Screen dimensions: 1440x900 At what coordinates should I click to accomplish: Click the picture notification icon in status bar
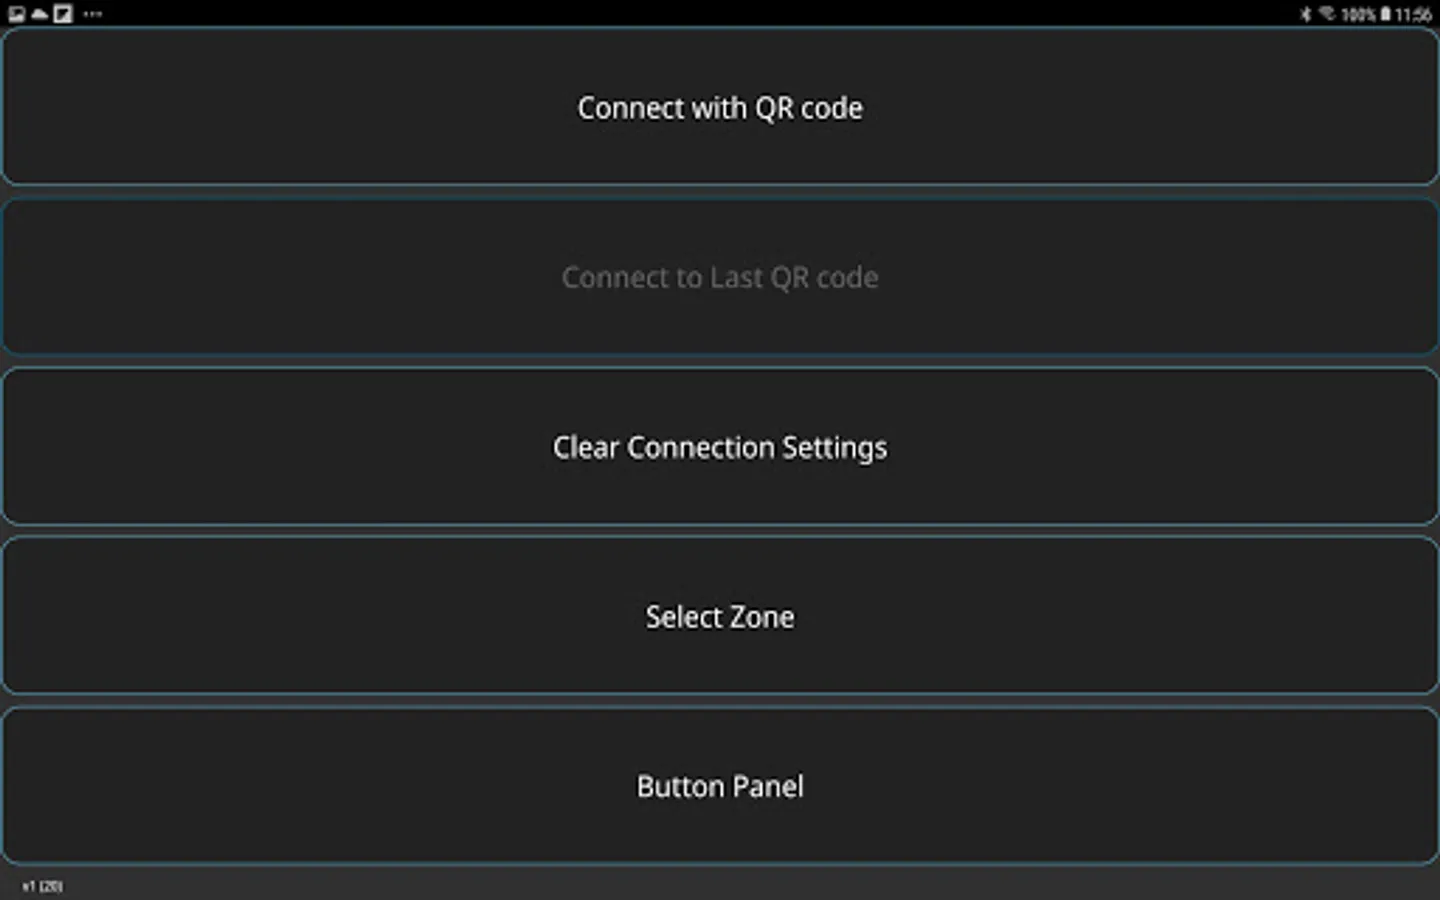click(x=17, y=14)
